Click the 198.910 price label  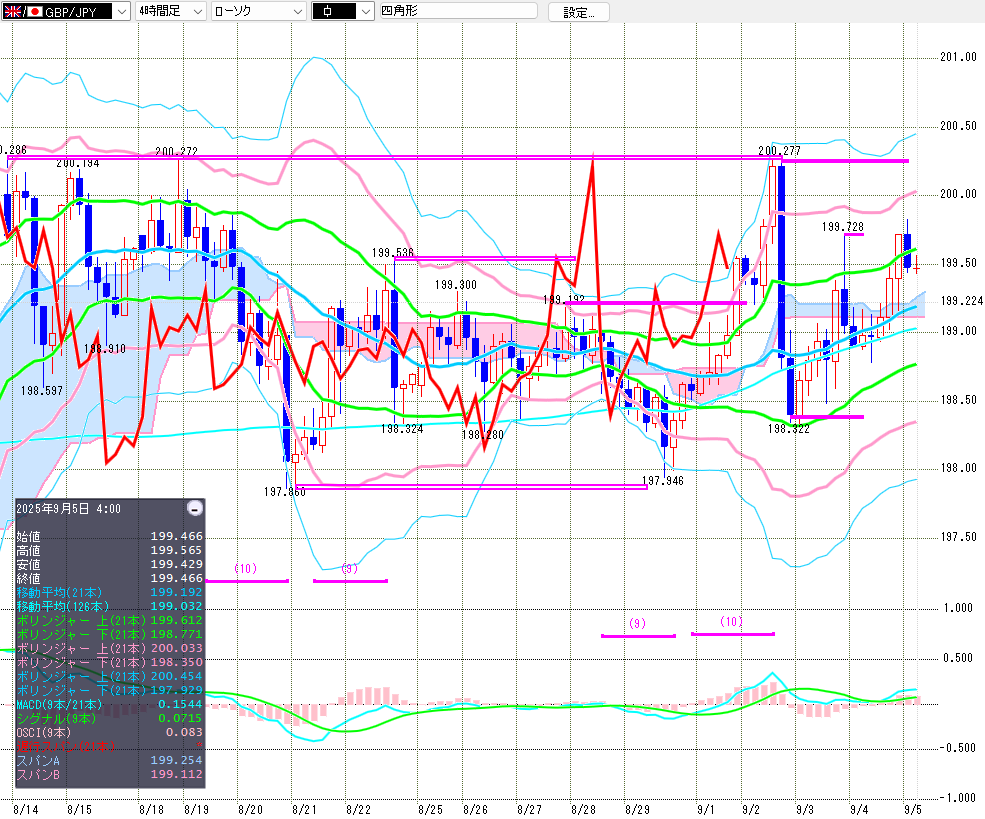click(x=105, y=349)
